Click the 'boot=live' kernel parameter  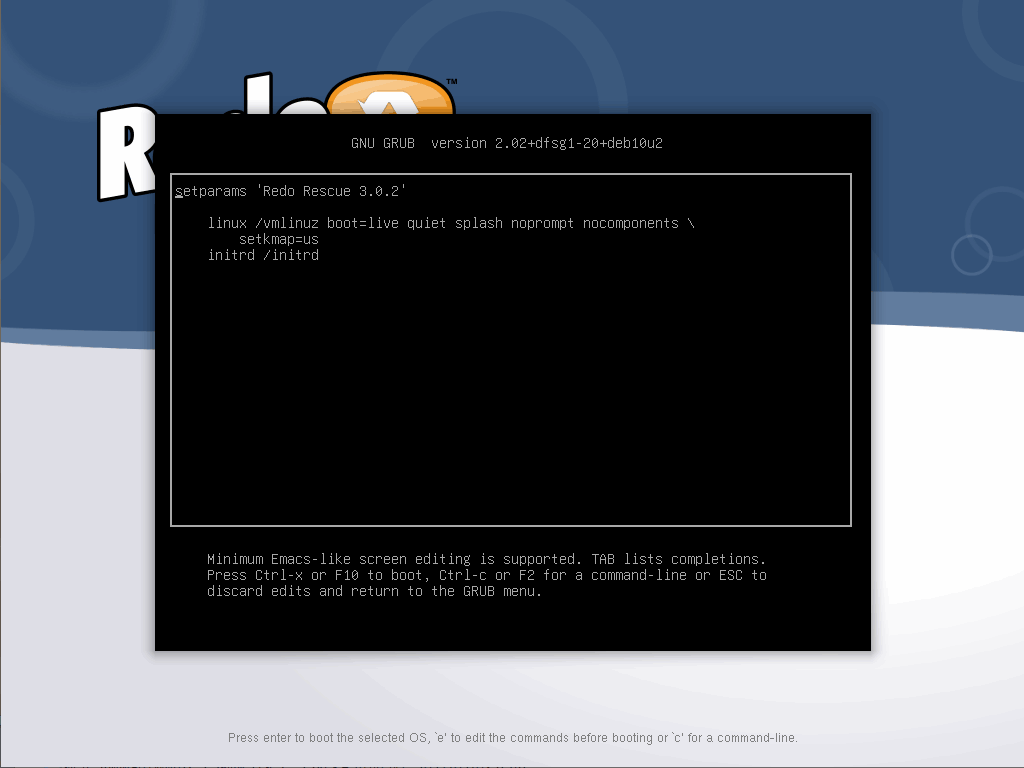pos(362,223)
